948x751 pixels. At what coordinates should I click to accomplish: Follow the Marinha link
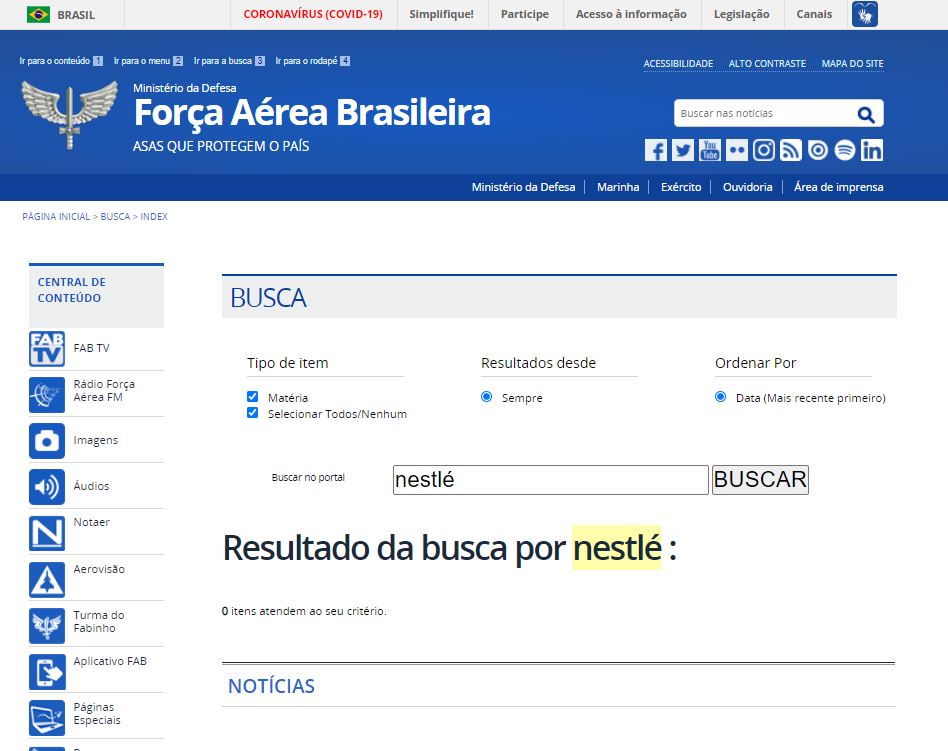(618, 187)
